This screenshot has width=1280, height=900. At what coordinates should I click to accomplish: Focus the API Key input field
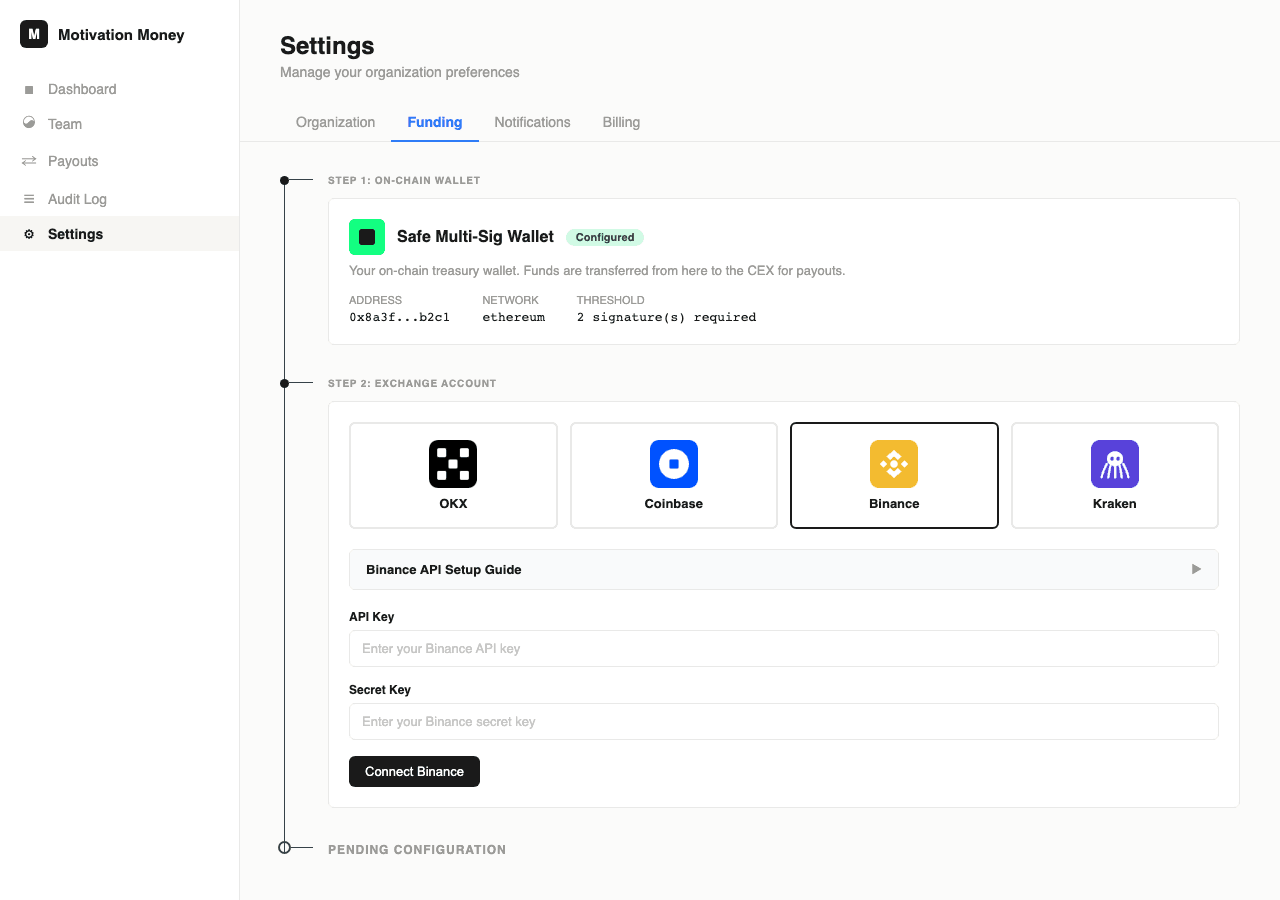pos(783,648)
